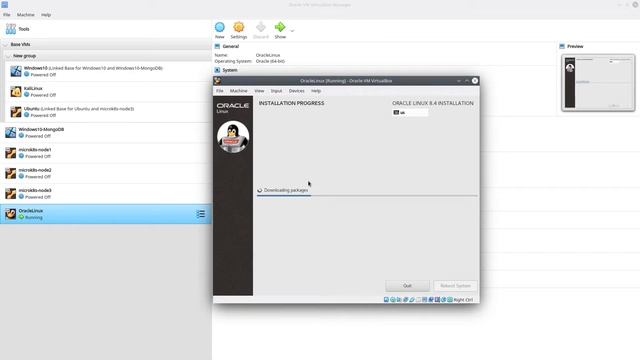Open Input menu in VM window
This screenshot has width=640, height=360.
click(x=276, y=91)
